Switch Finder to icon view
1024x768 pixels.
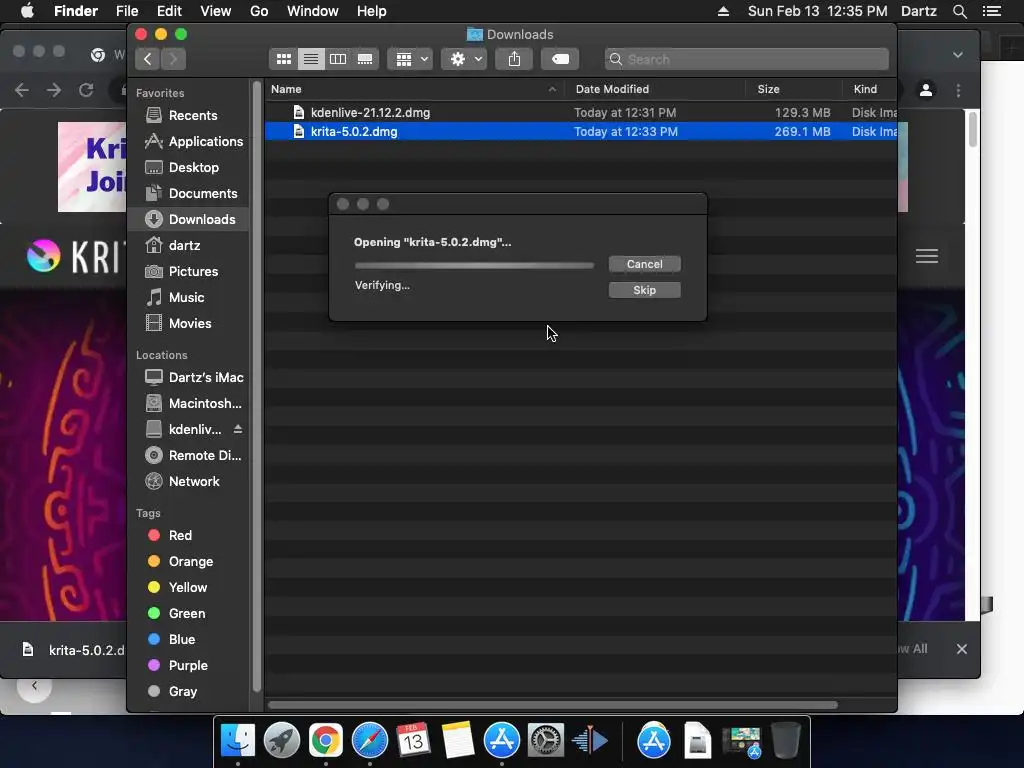point(283,59)
